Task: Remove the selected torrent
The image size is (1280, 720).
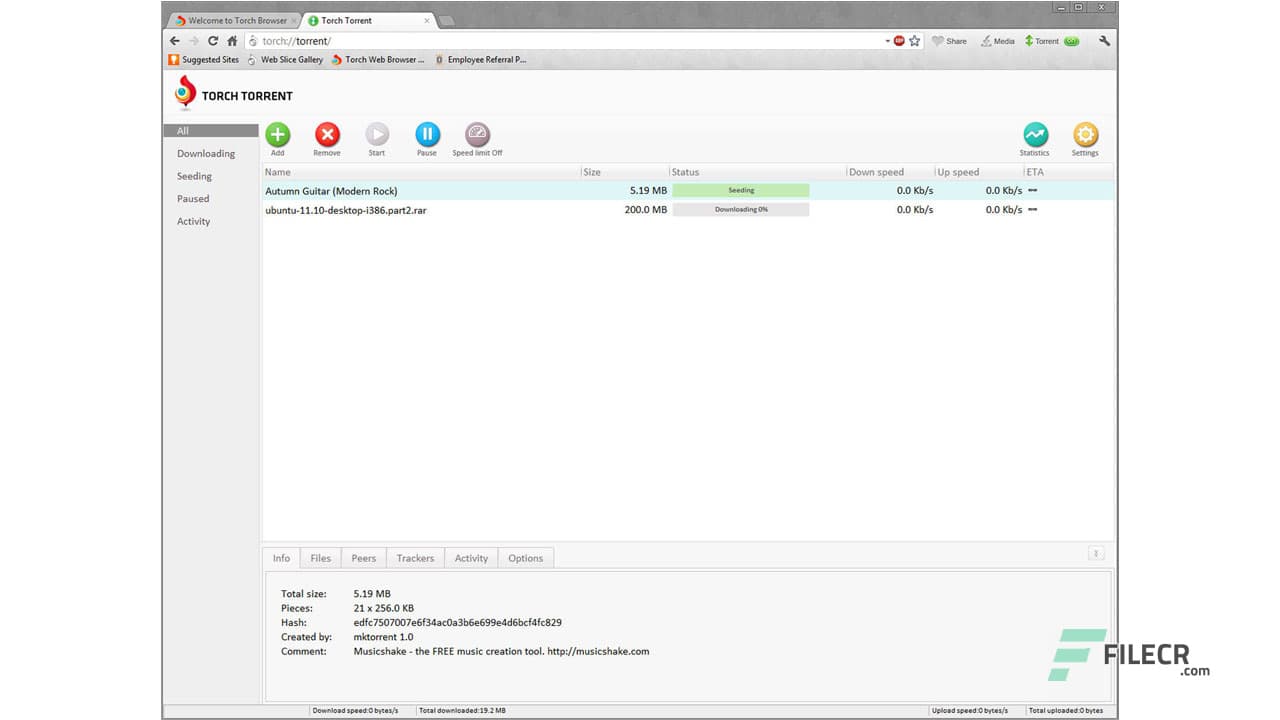Action: [x=327, y=138]
